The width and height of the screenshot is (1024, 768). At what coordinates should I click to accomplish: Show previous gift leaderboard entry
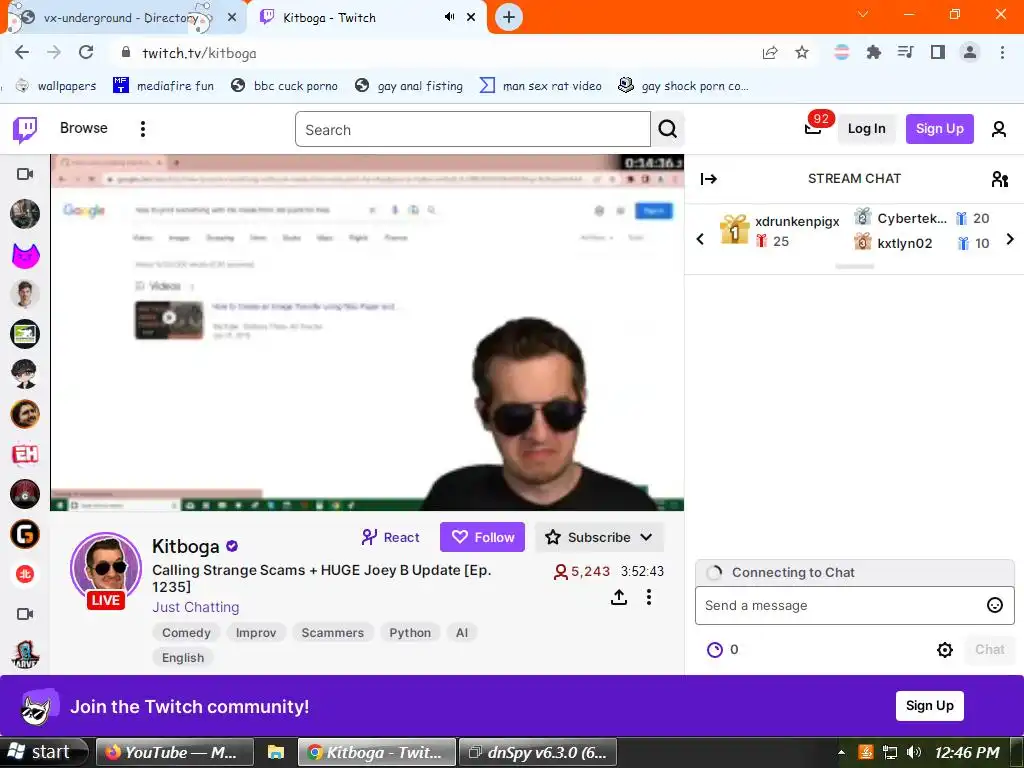click(x=700, y=239)
